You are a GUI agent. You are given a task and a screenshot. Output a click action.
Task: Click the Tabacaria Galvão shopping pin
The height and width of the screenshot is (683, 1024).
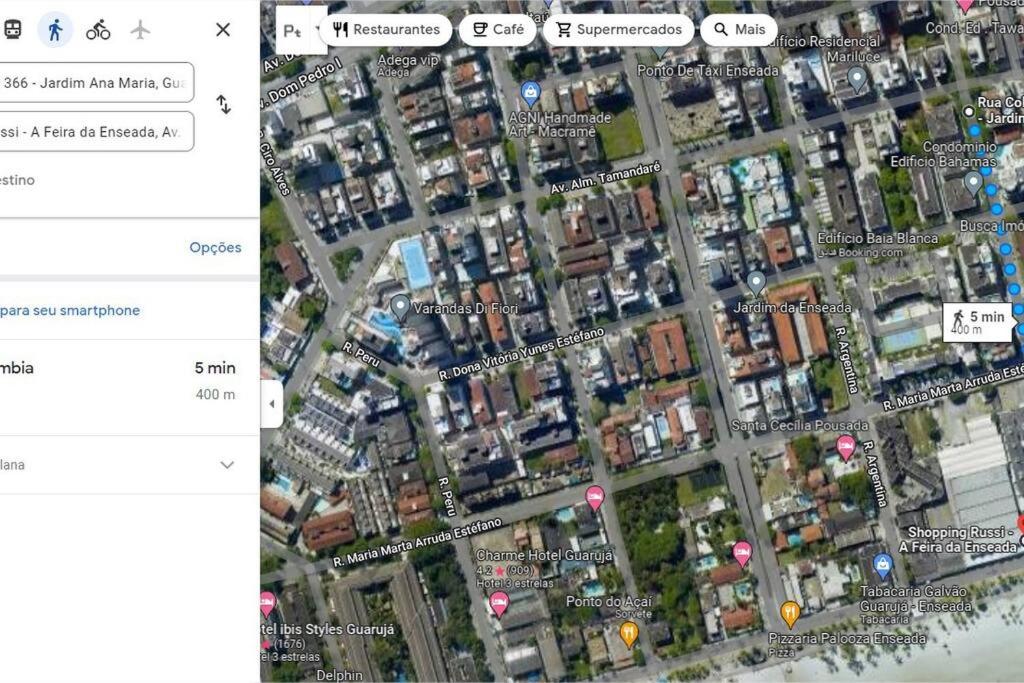[x=882, y=566]
